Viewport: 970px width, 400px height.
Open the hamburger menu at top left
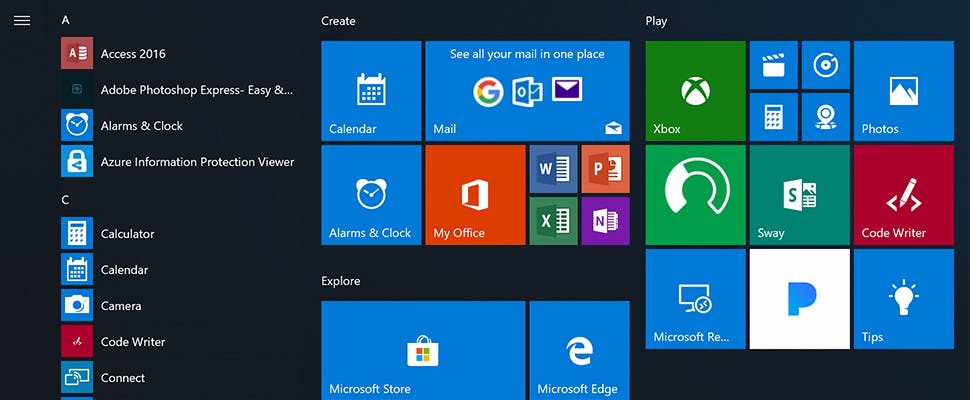pos(22,20)
